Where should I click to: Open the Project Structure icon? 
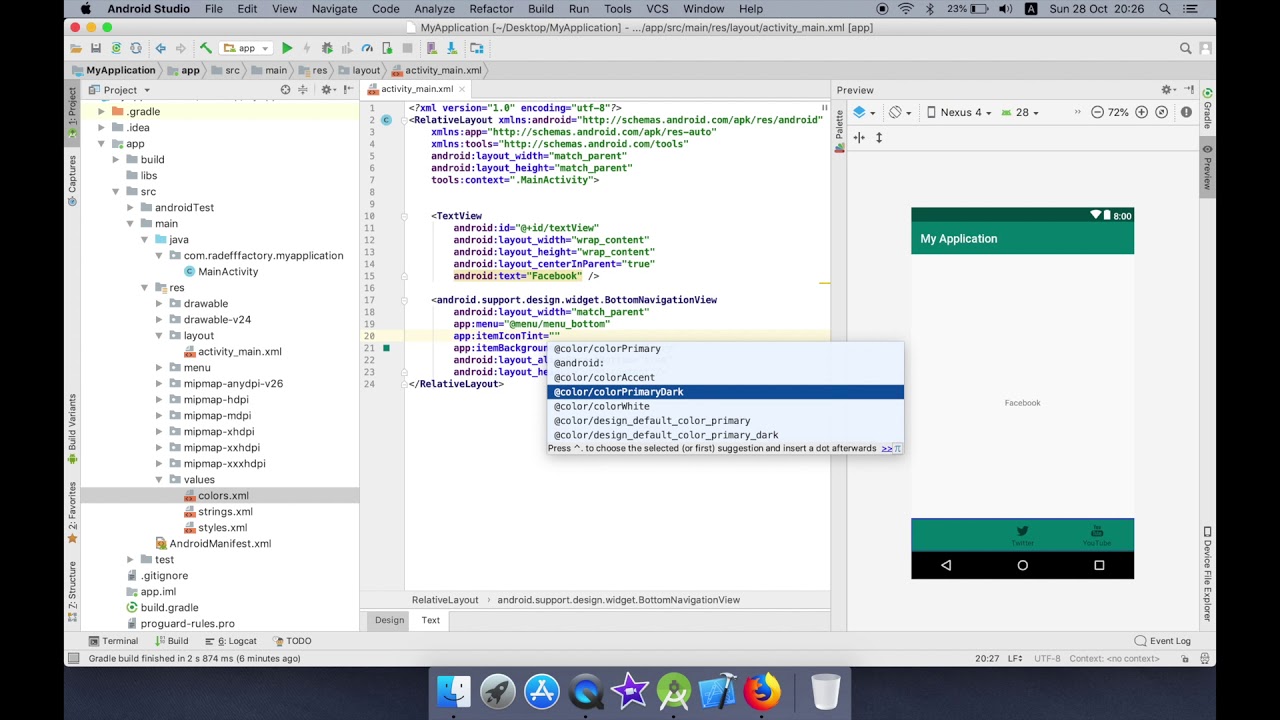click(x=476, y=48)
